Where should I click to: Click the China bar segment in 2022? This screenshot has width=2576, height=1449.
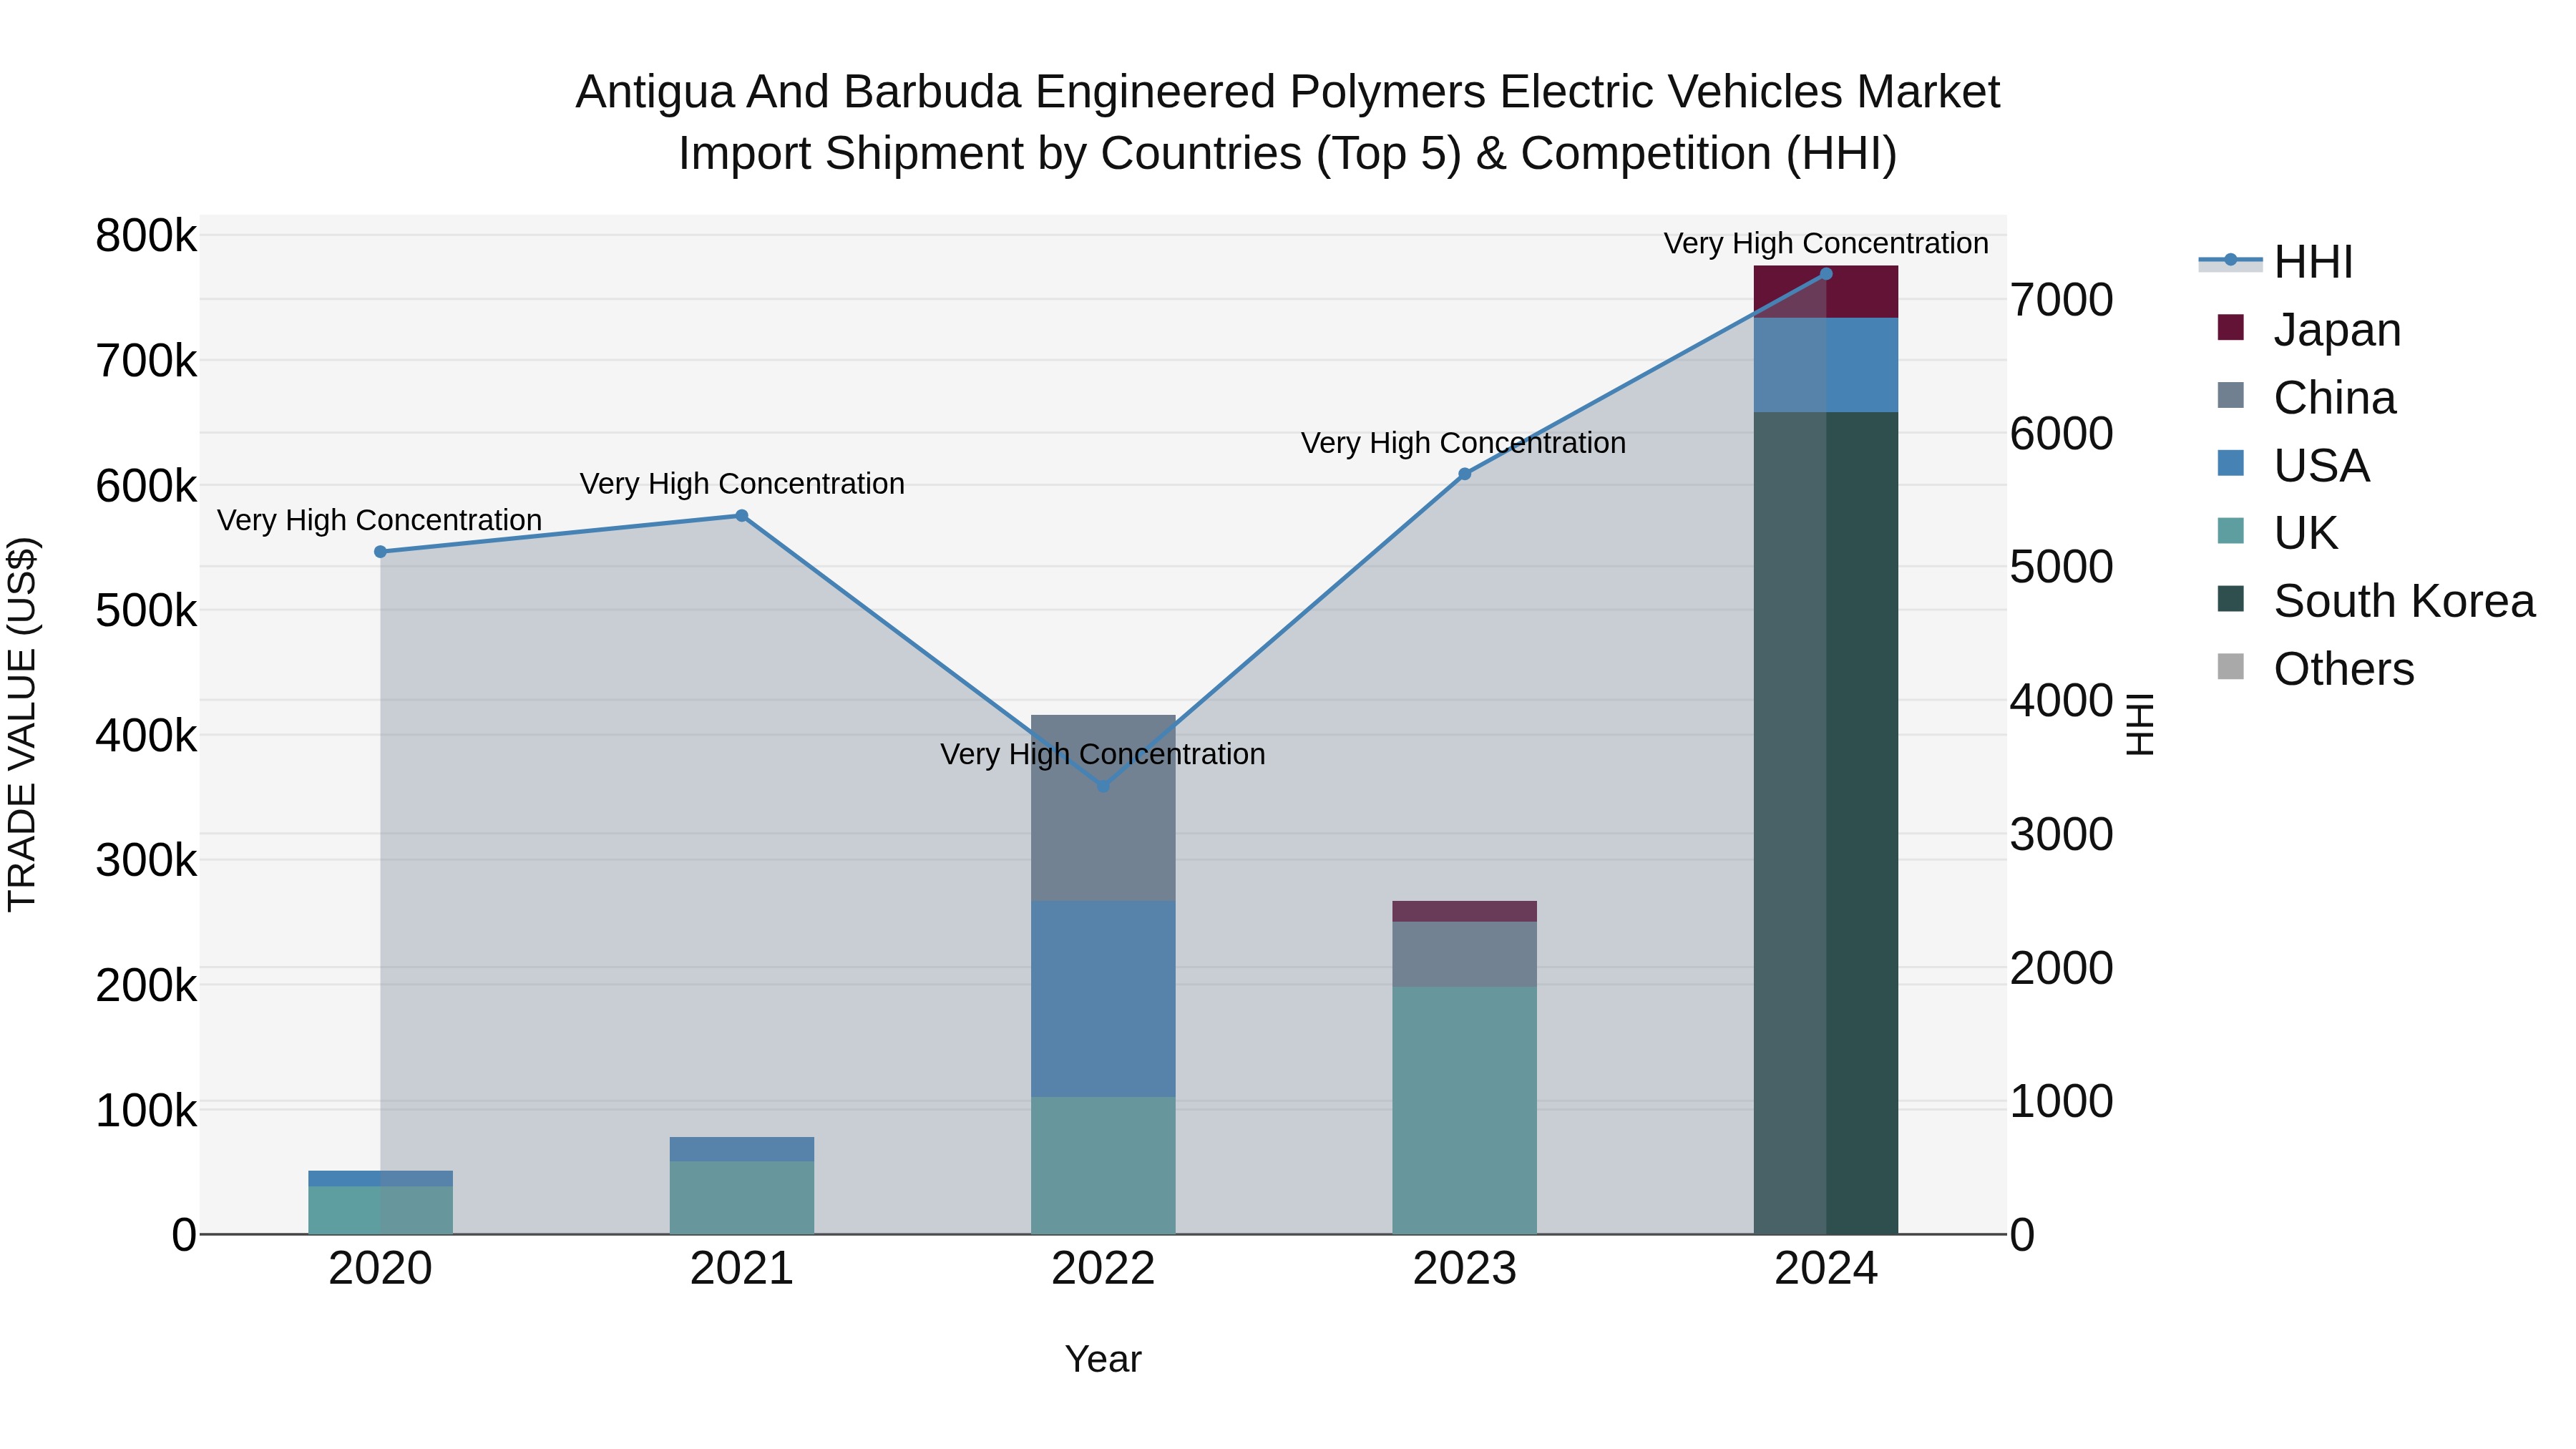[x=1103, y=808]
